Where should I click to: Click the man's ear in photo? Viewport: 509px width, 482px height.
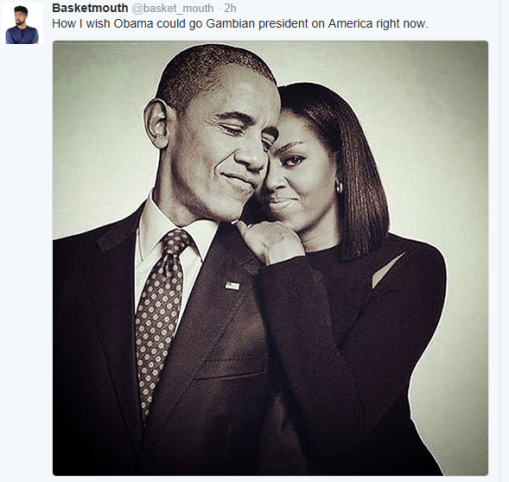click(156, 123)
